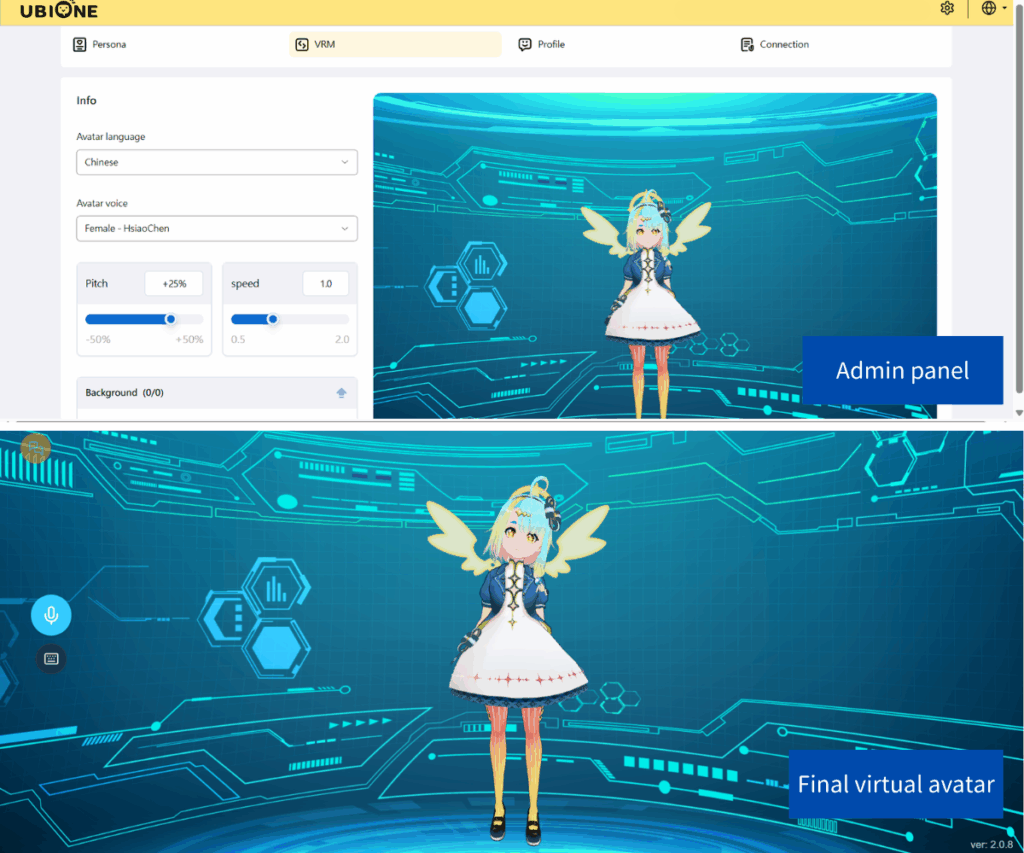Switch to the Persona tab
1024x853 pixels.
(99, 44)
